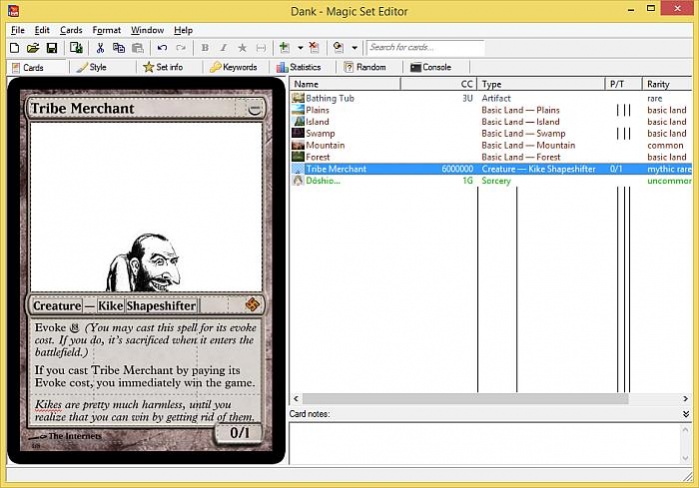The height and width of the screenshot is (488, 699).
Task: Click the symbol star formatting icon
Action: tap(242, 48)
